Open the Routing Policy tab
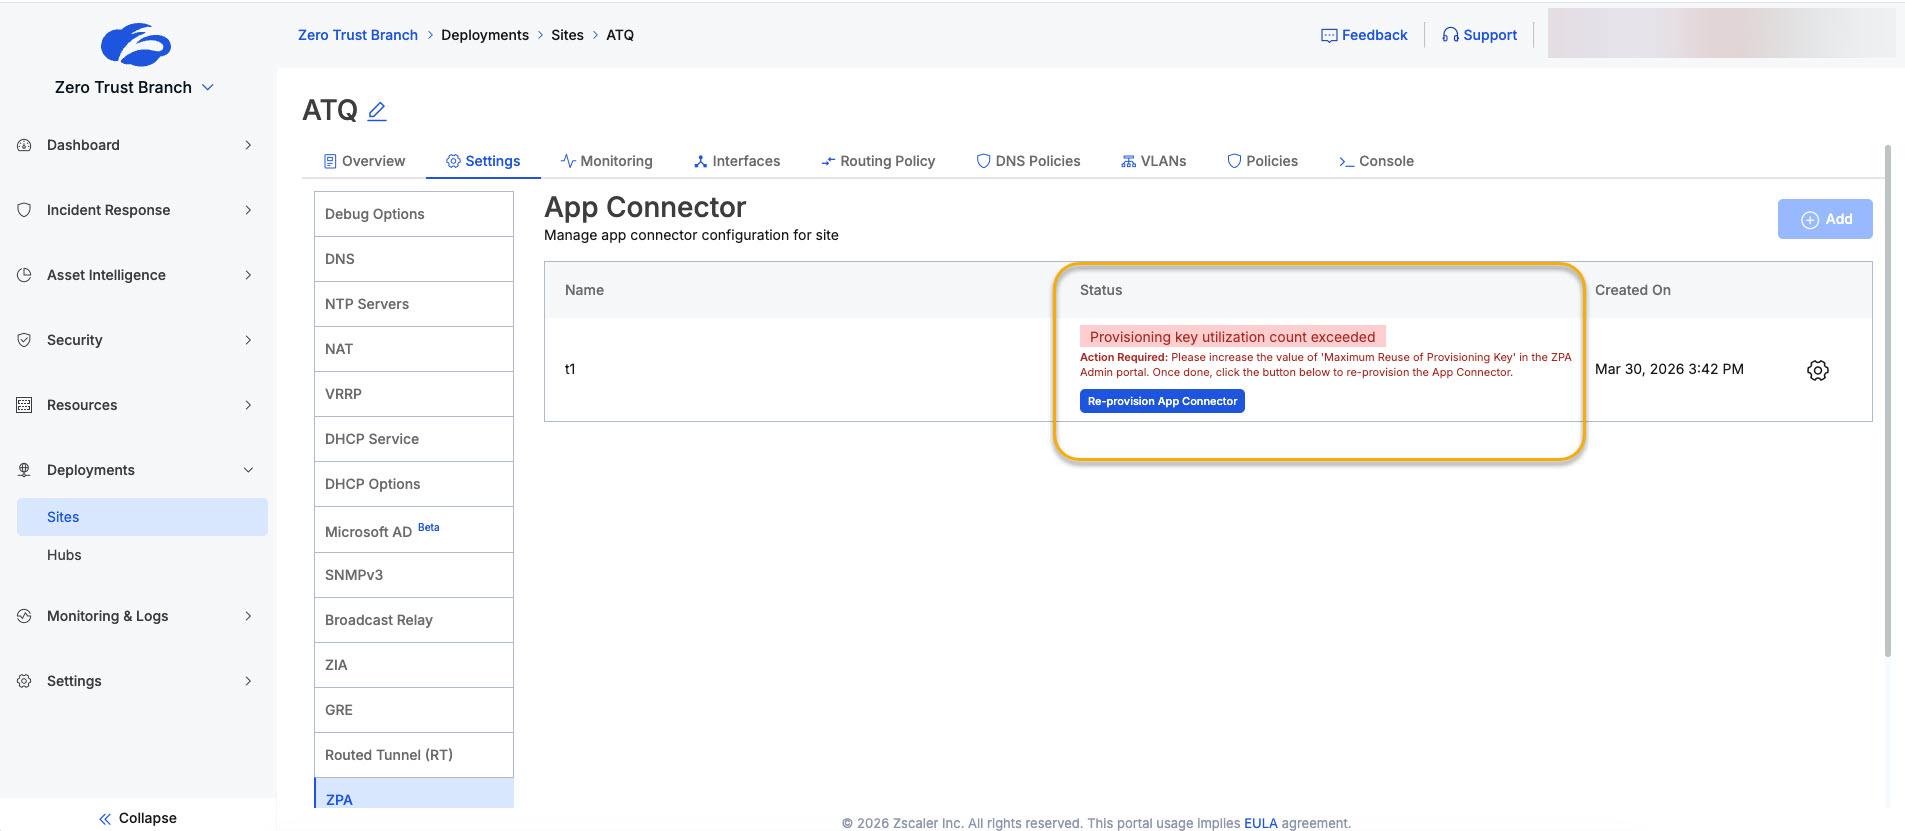The image size is (1905, 831). [x=878, y=161]
